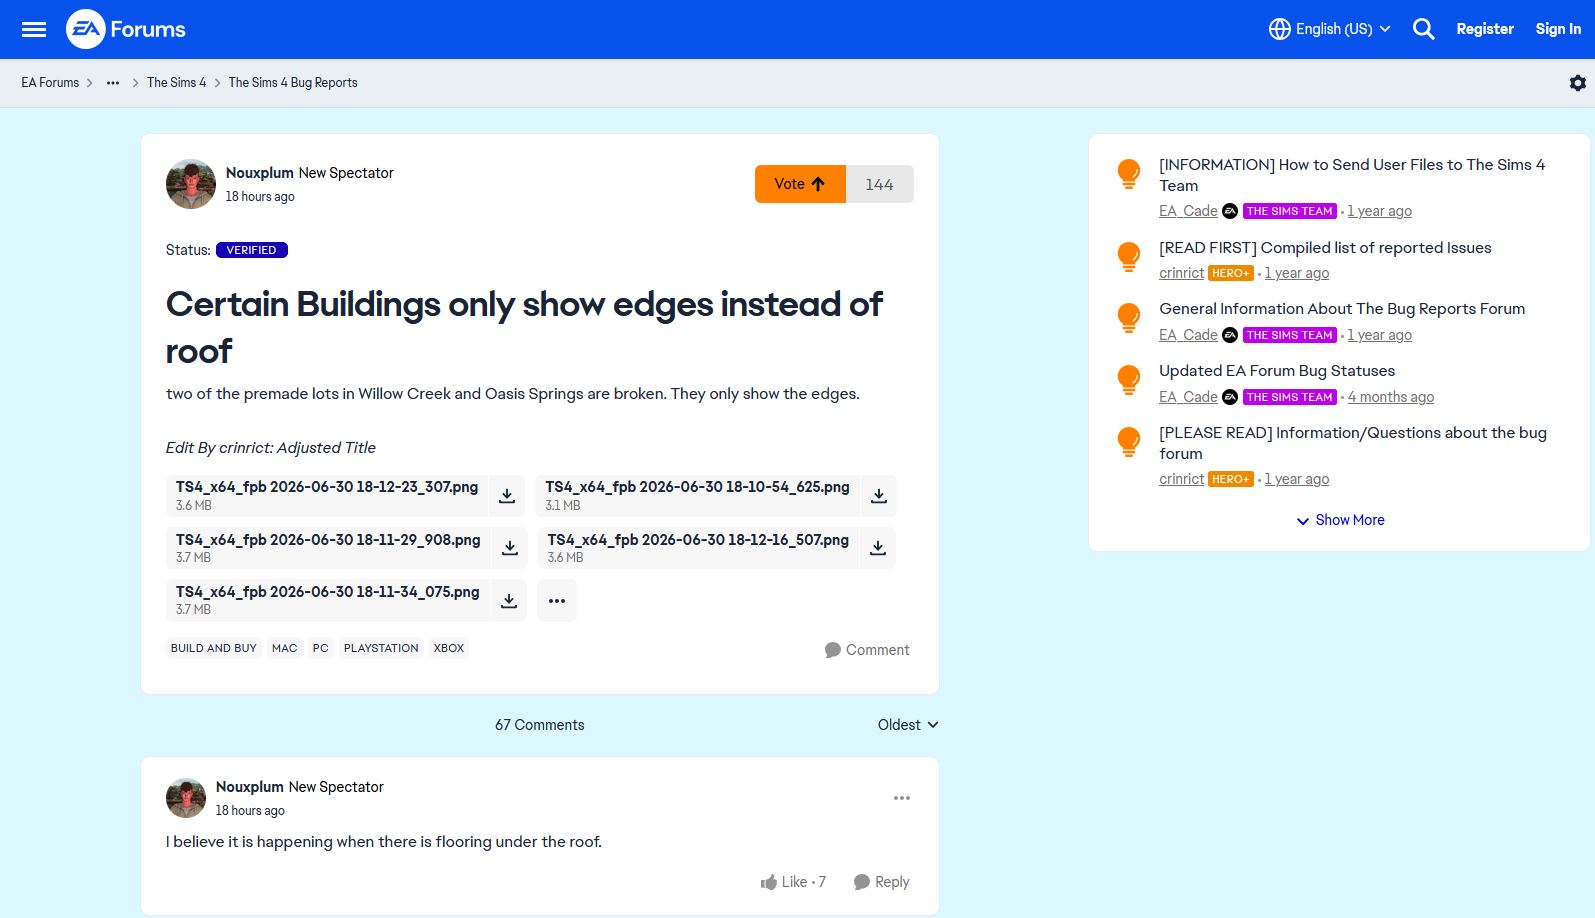
Task: Open crinrict profile under Compiled list post
Action: (x=1181, y=273)
